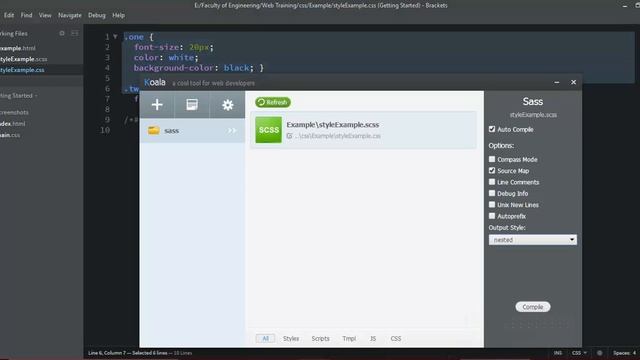Click the add project plus icon in Koala
Image resolution: width=640 pixels, height=360 pixels.
[x=157, y=105]
